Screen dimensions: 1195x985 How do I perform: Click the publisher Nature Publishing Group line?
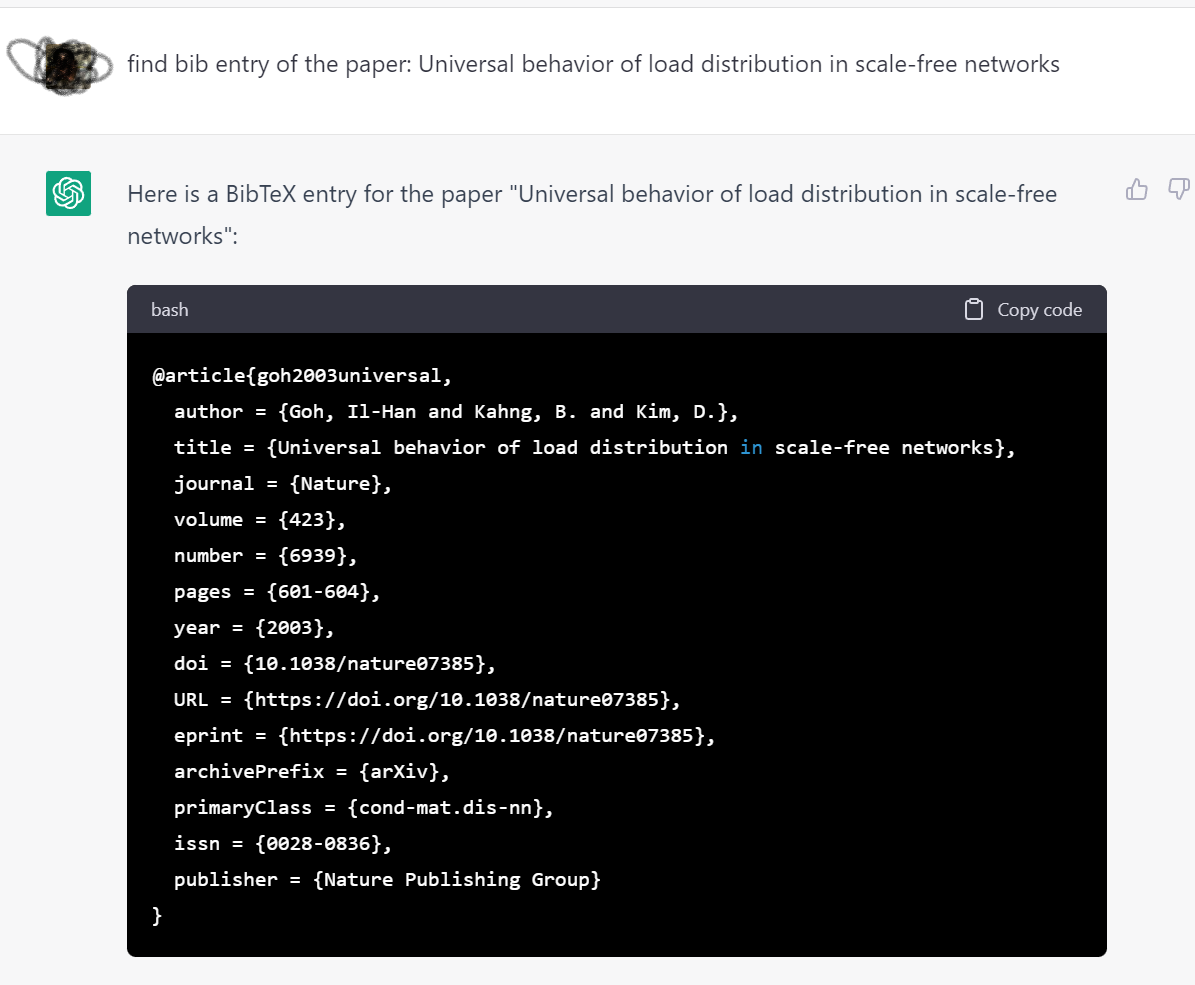(387, 880)
